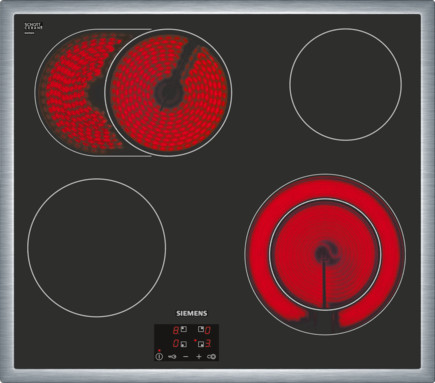Select the rear-right cooking zone key
Image resolution: width=435 pixels, height=383 pixels.
pos(201,329)
